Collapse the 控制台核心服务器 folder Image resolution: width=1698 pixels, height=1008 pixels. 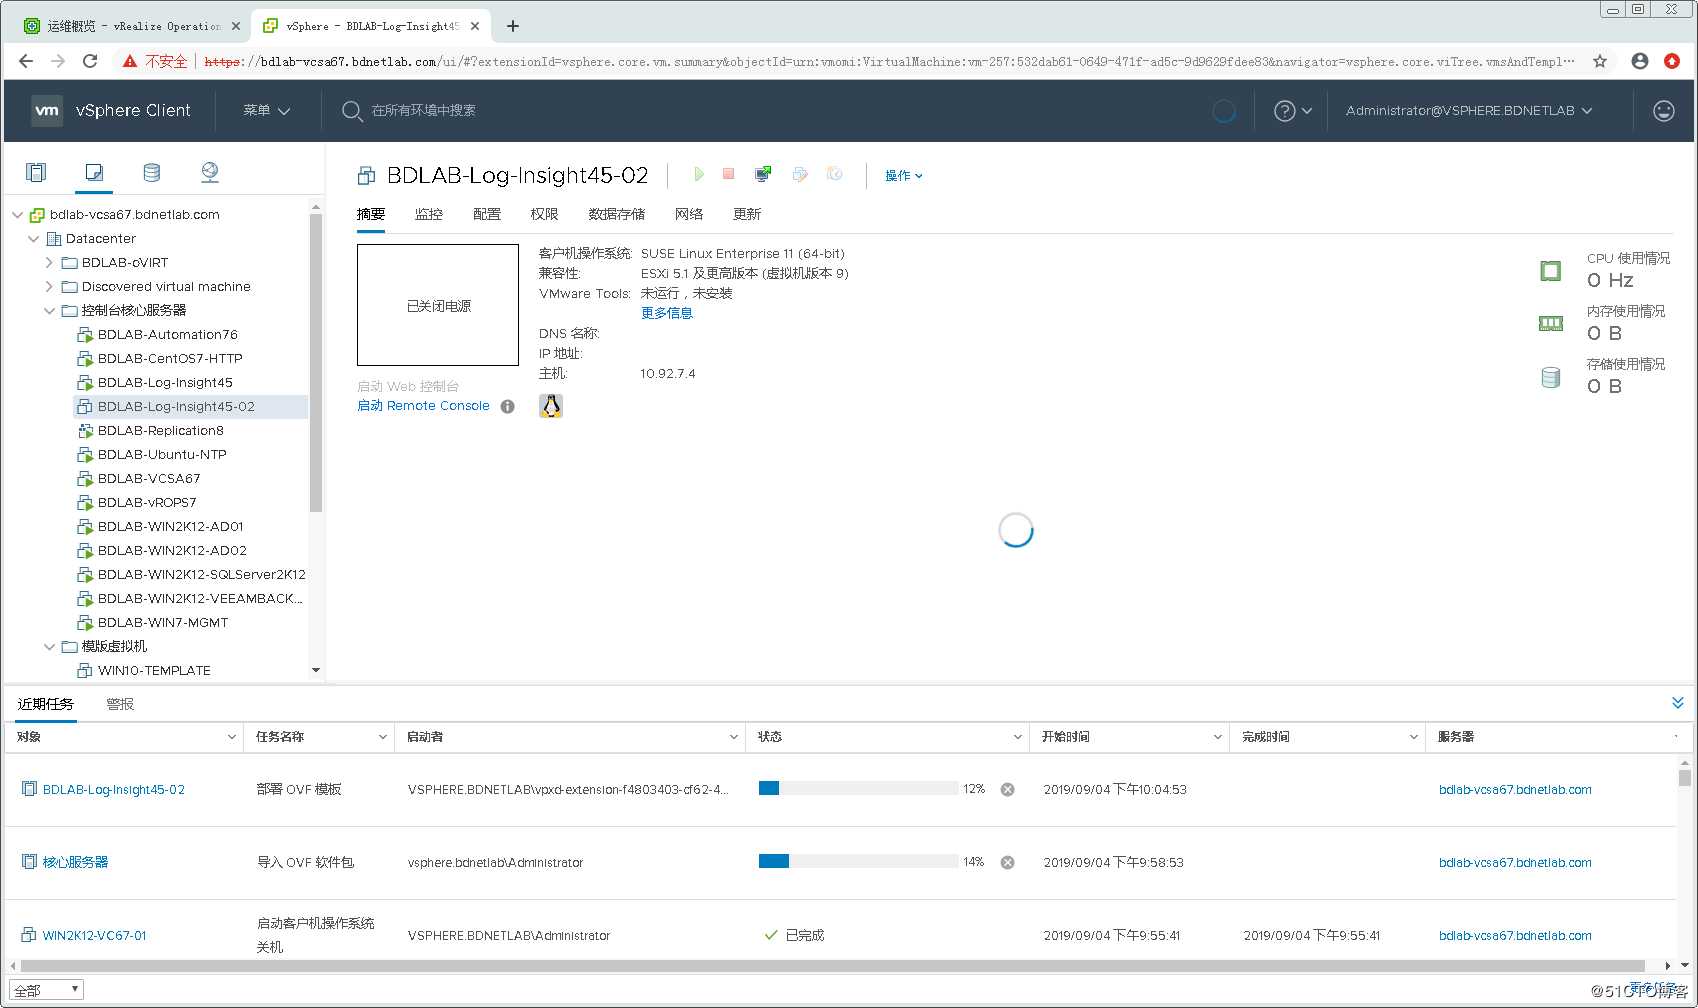coord(50,311)
